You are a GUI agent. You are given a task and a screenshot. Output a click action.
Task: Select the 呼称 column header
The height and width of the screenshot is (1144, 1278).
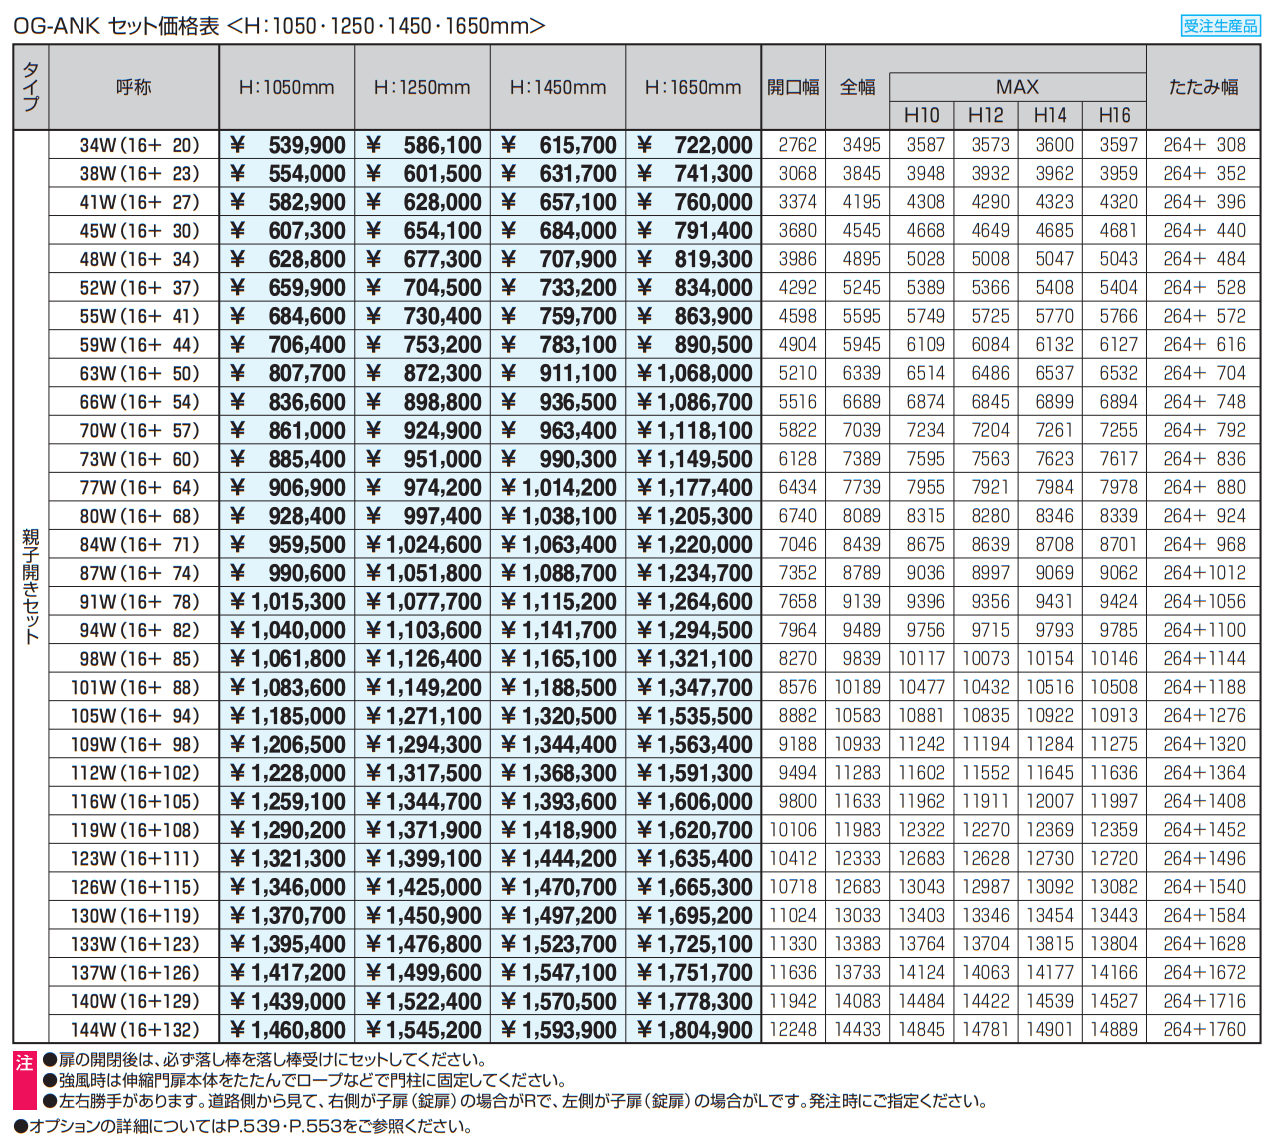point(134,88)
